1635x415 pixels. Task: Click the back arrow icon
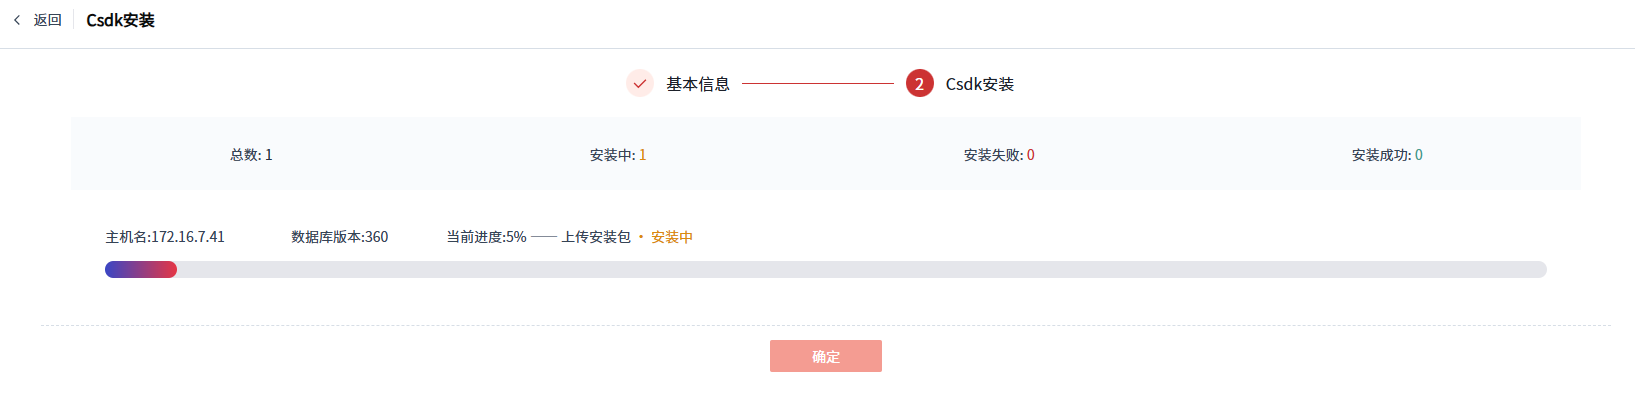coord(17,20)
